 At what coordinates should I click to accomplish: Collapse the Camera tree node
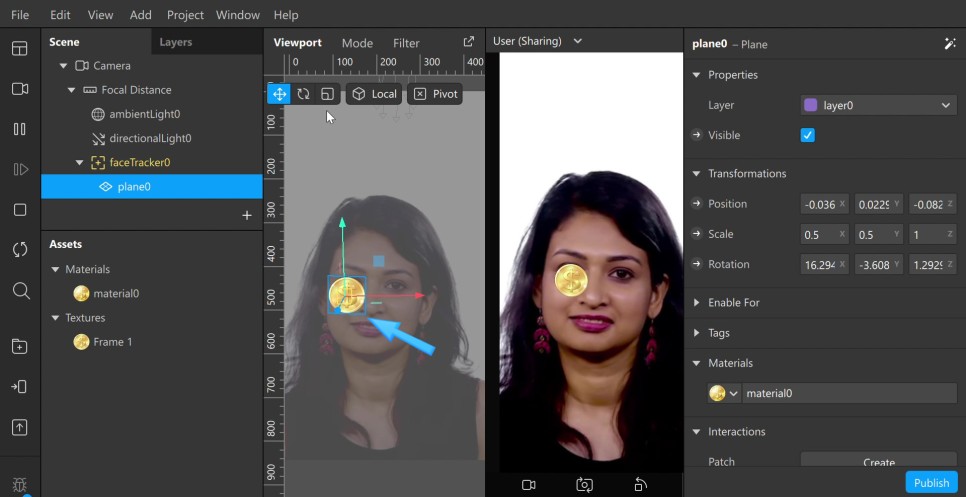tap(63, 66)
